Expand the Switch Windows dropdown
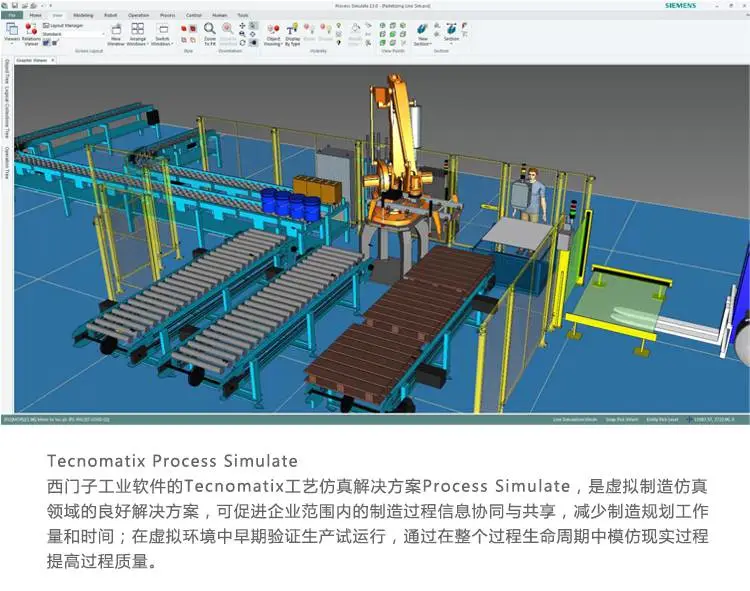 [162, 33]
